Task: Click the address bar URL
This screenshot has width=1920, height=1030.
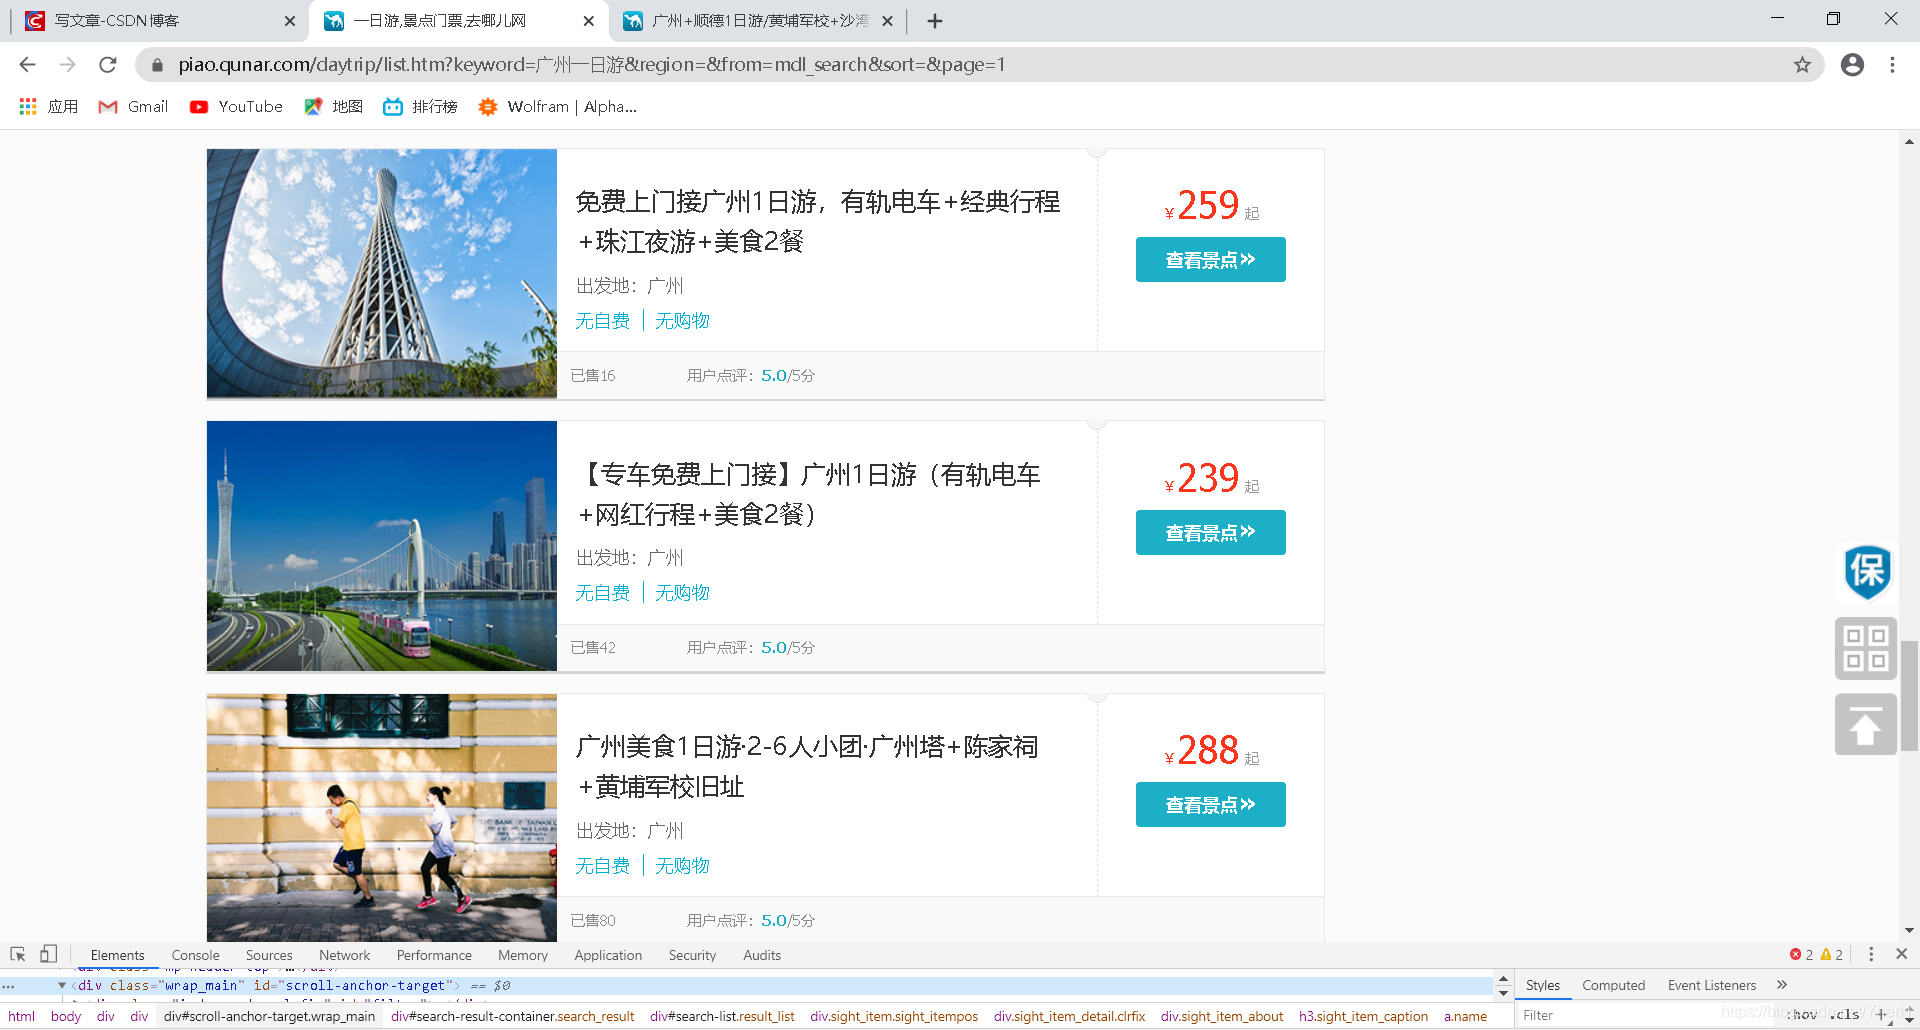Action: (591, 65)
